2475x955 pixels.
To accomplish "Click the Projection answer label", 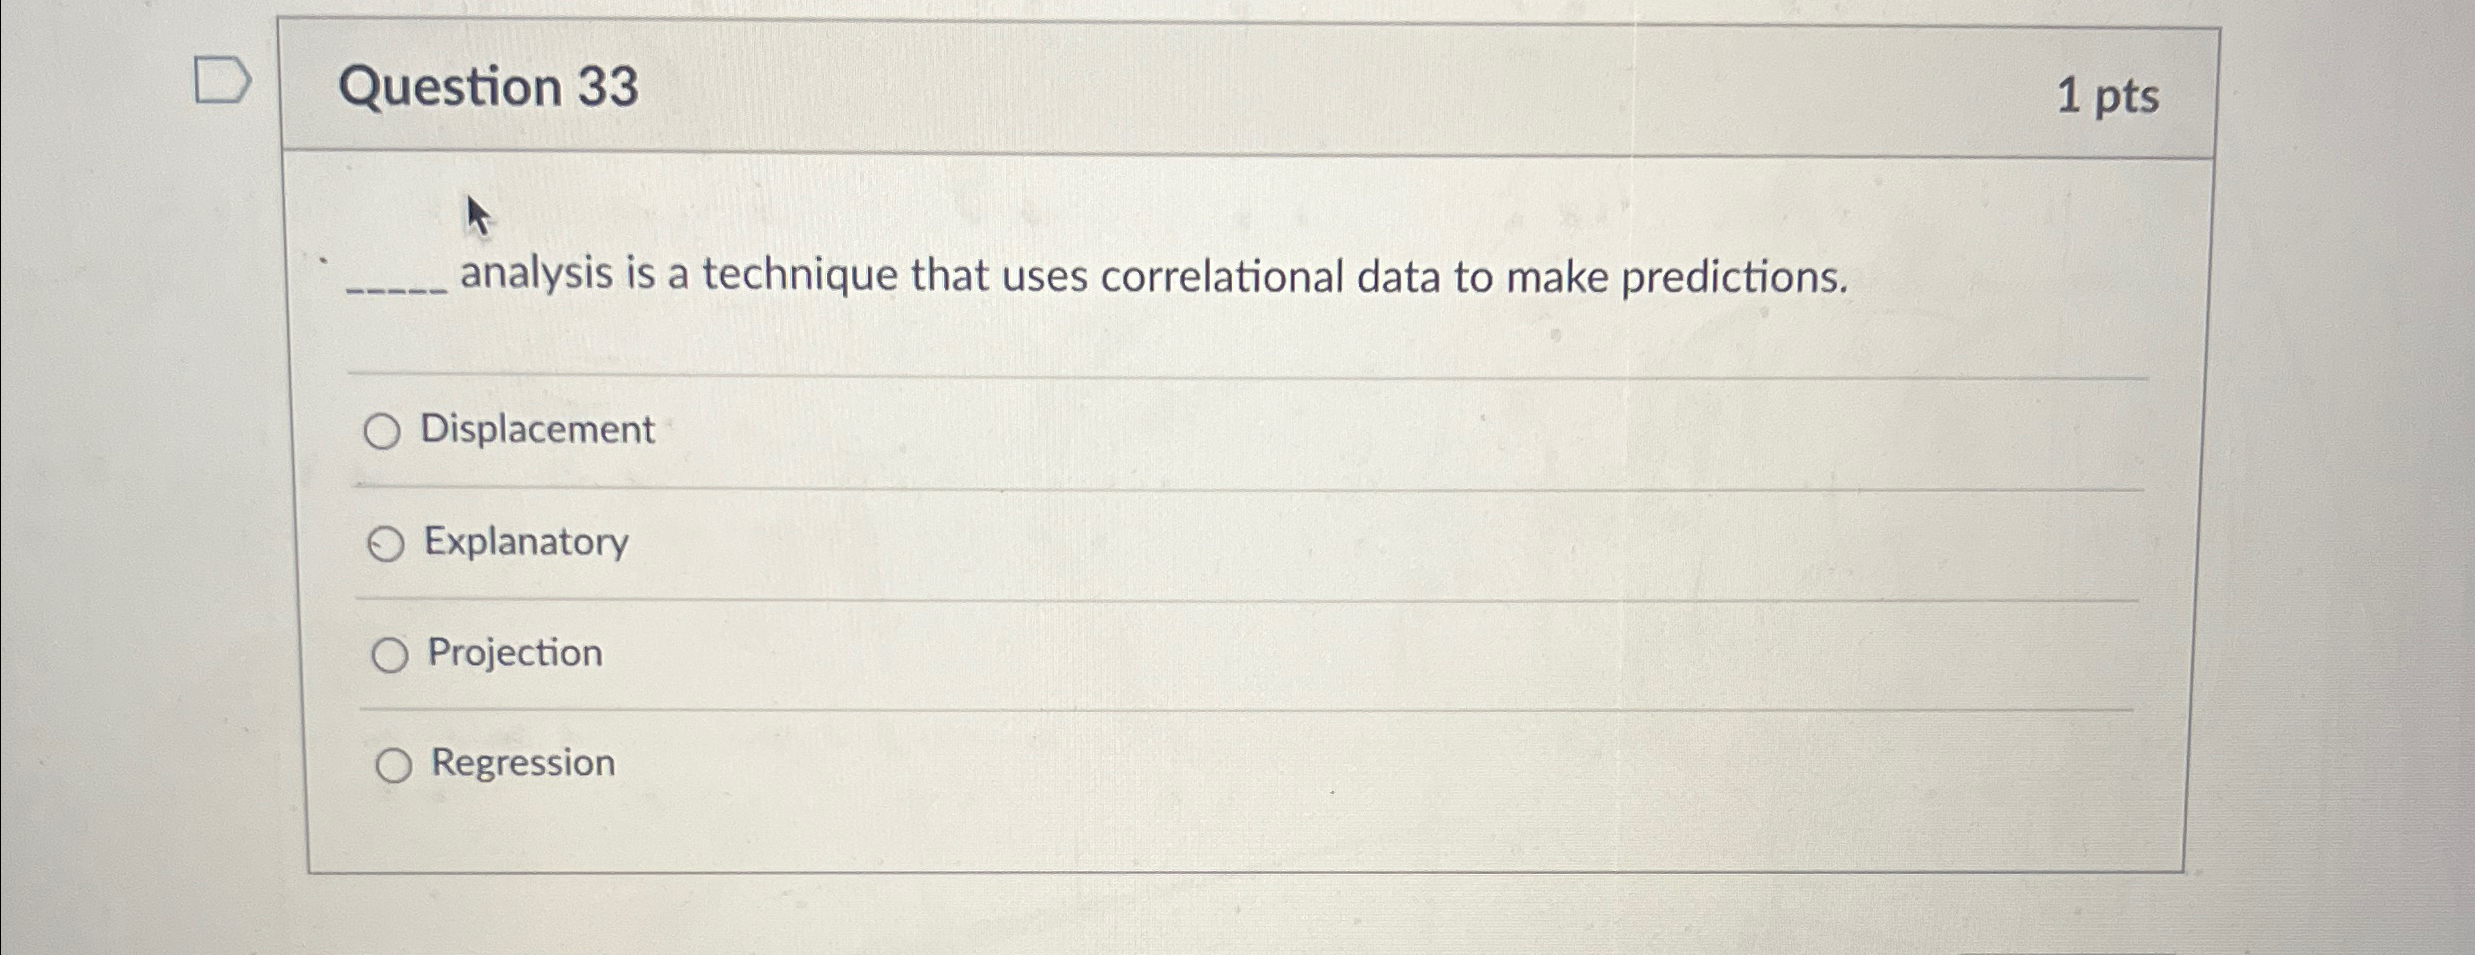I will (x=515, y=654).
